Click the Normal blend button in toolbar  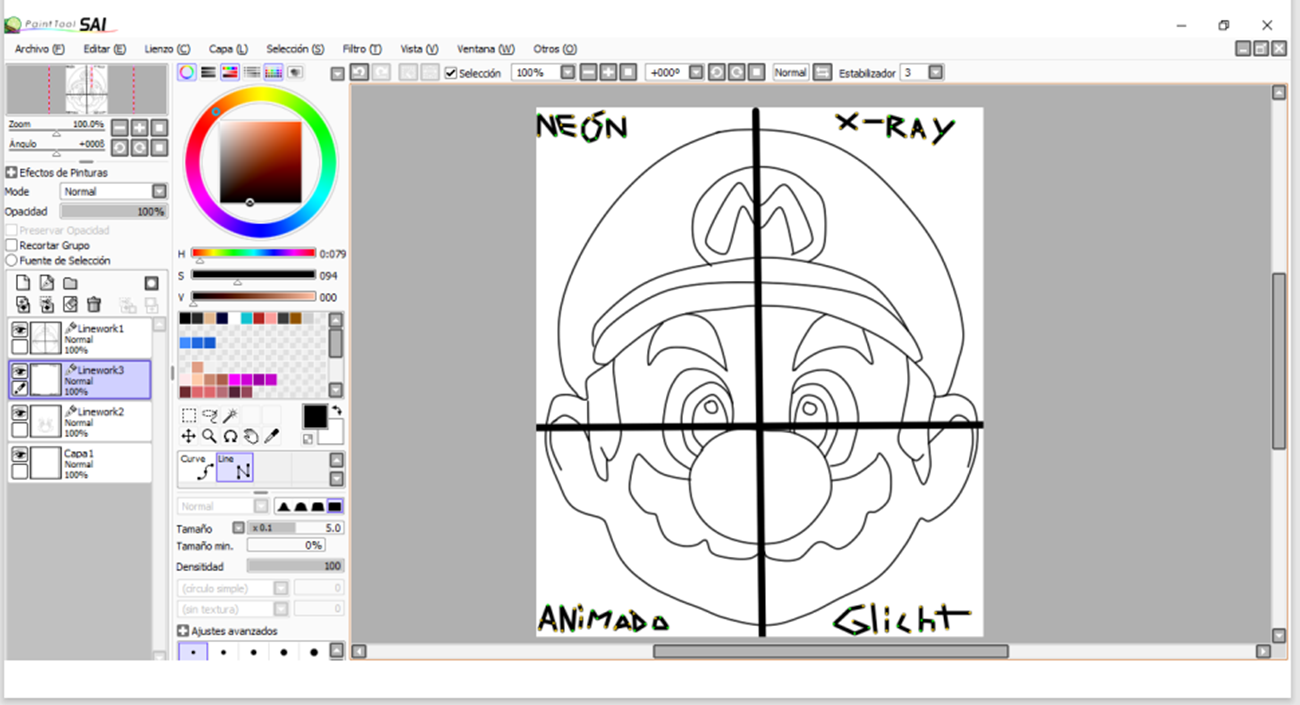point(790,72)
